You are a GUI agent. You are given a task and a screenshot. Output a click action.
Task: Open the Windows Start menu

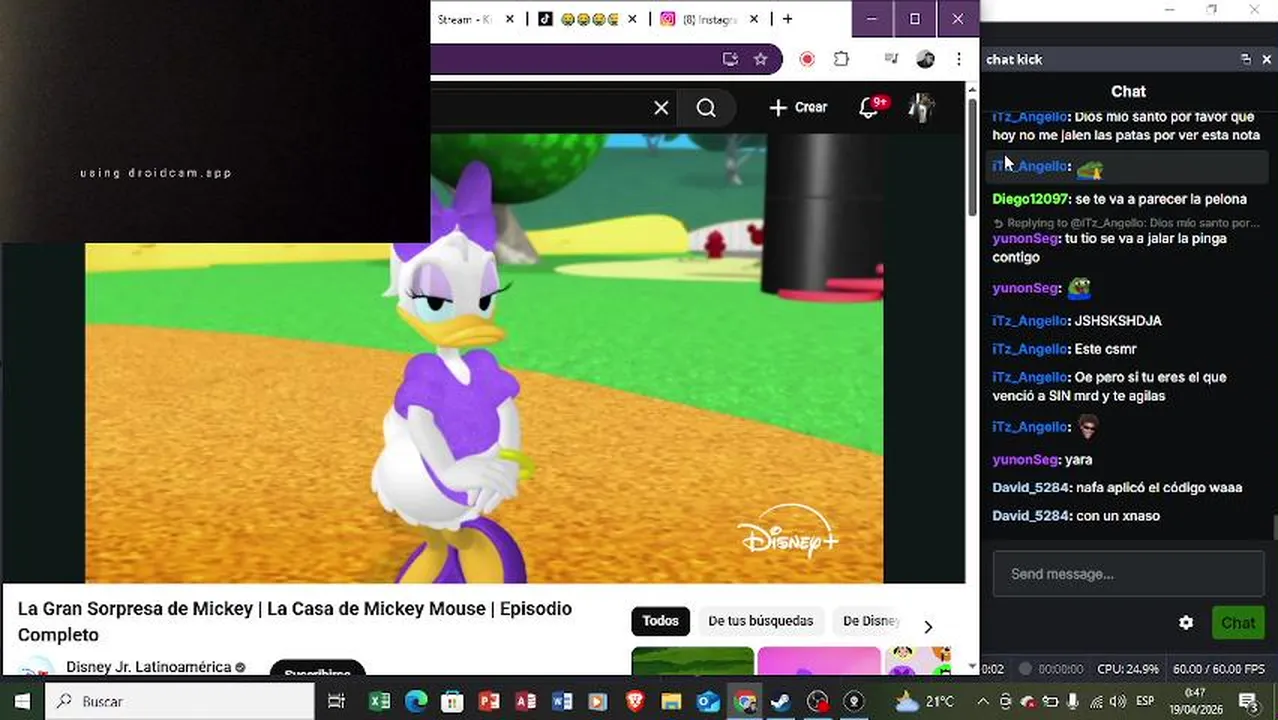tap(22, 701)
